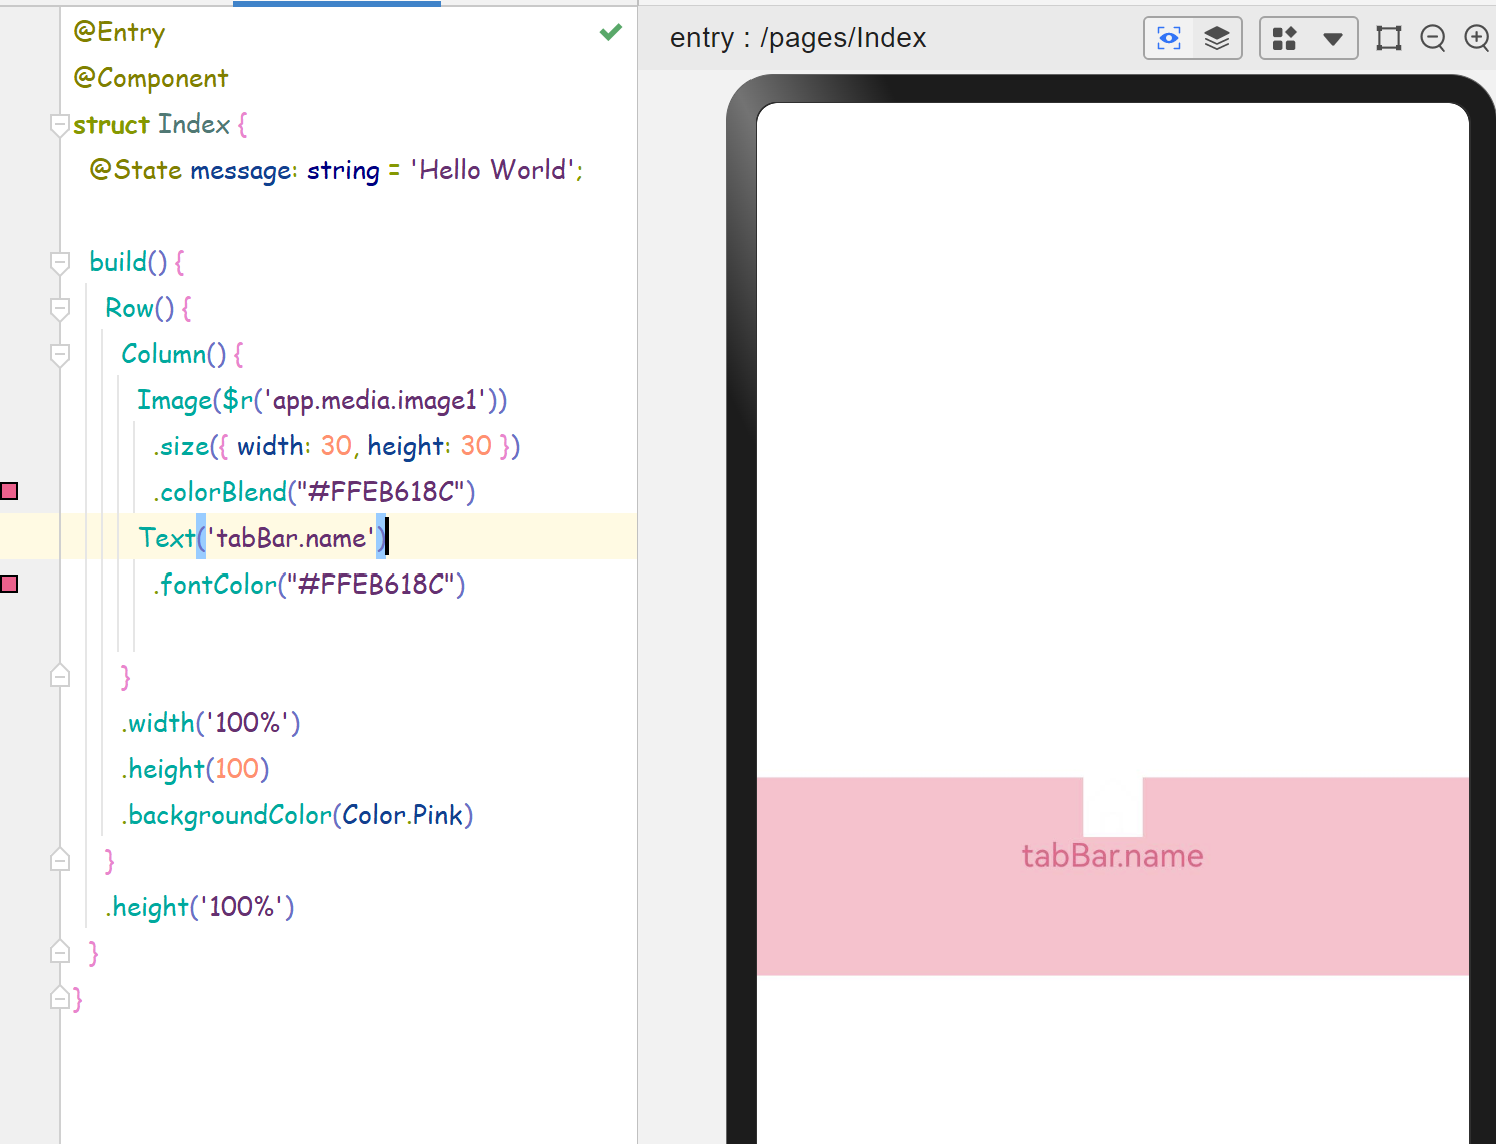Click .backgroundColor(Color.Pink) code

click(297, 814)
